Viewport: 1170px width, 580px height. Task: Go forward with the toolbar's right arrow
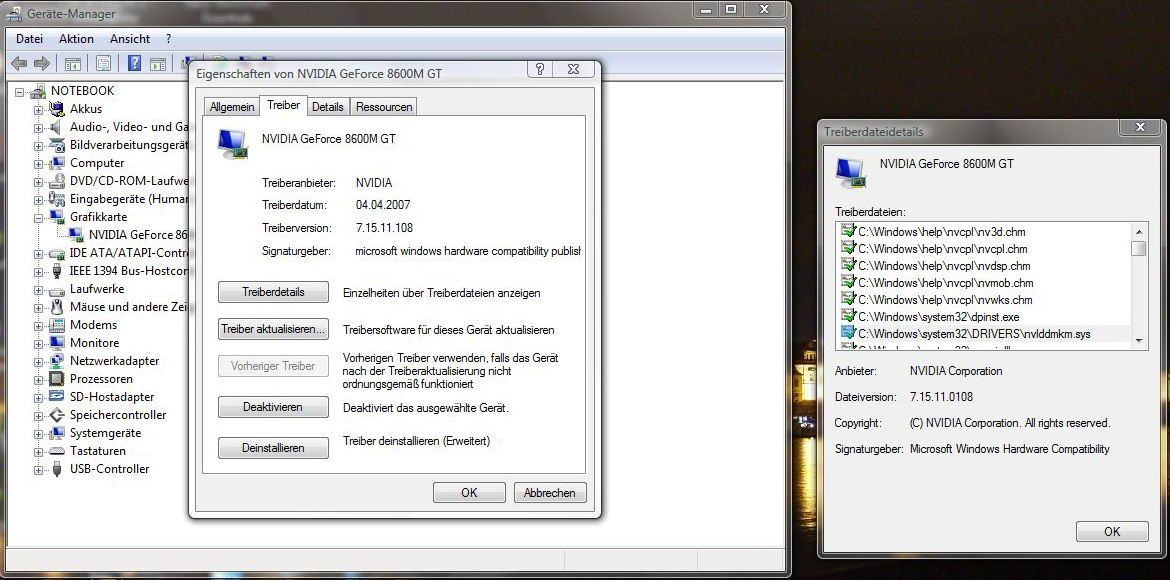pos(42,63)
